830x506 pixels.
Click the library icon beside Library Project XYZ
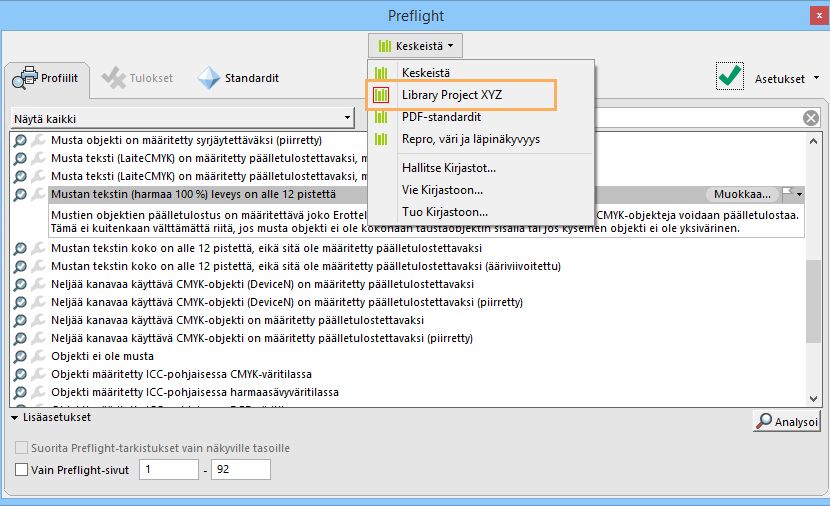pos(381,95)
